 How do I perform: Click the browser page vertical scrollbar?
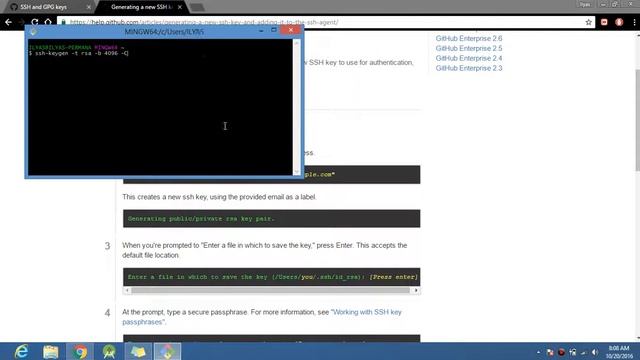637,120
